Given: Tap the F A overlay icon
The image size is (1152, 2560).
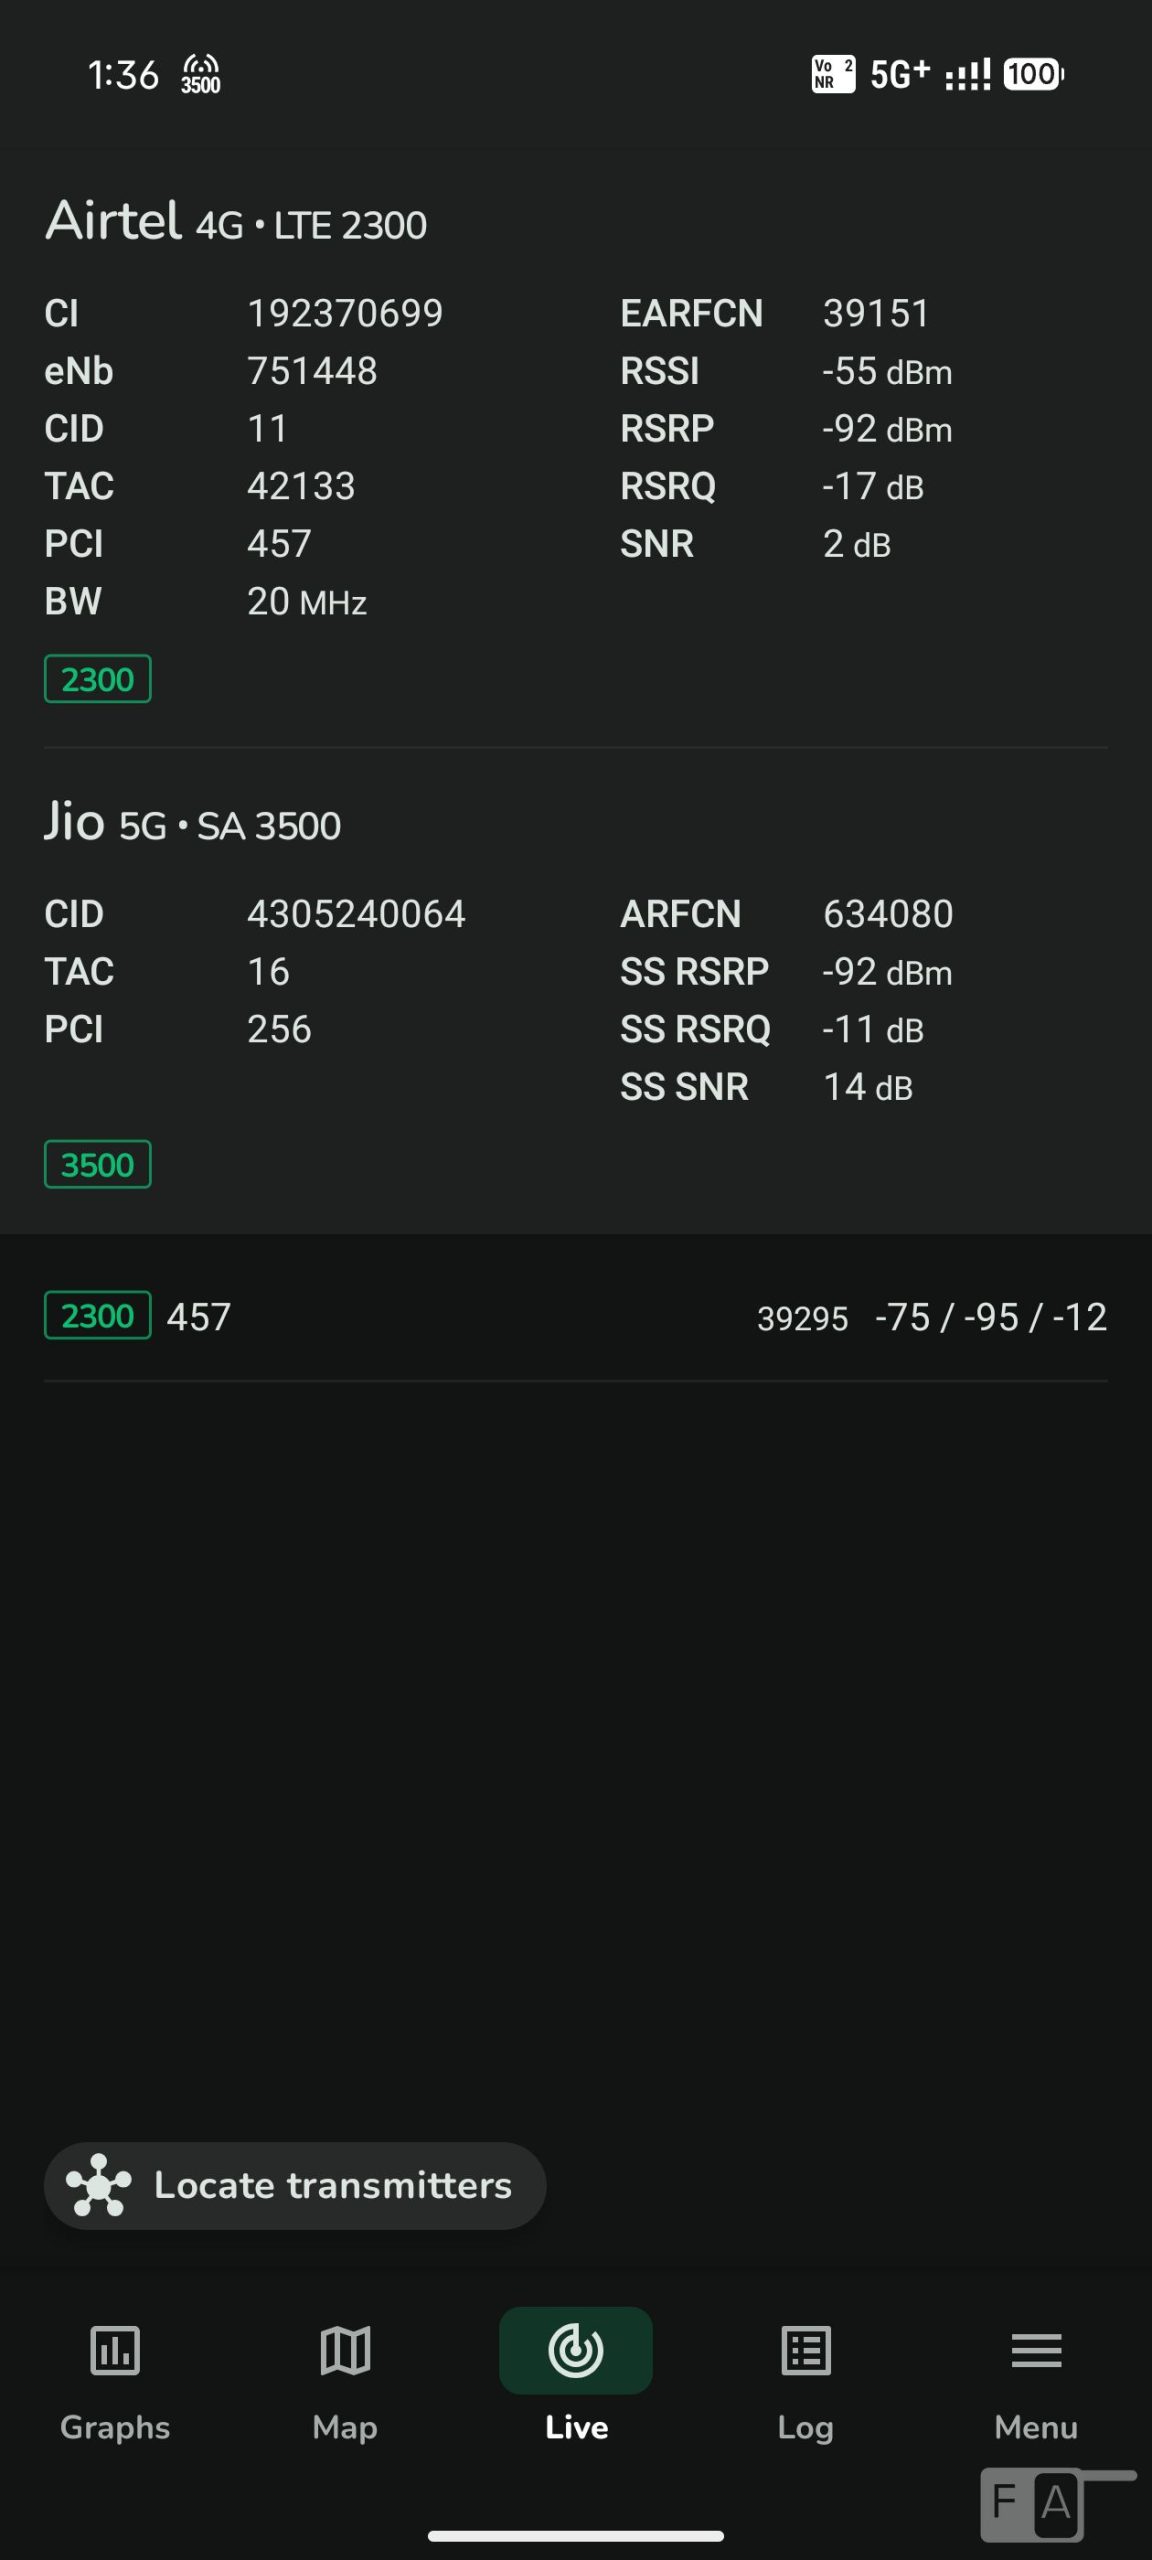Looking at the screenshot, I should (x=1032, y=2504).
